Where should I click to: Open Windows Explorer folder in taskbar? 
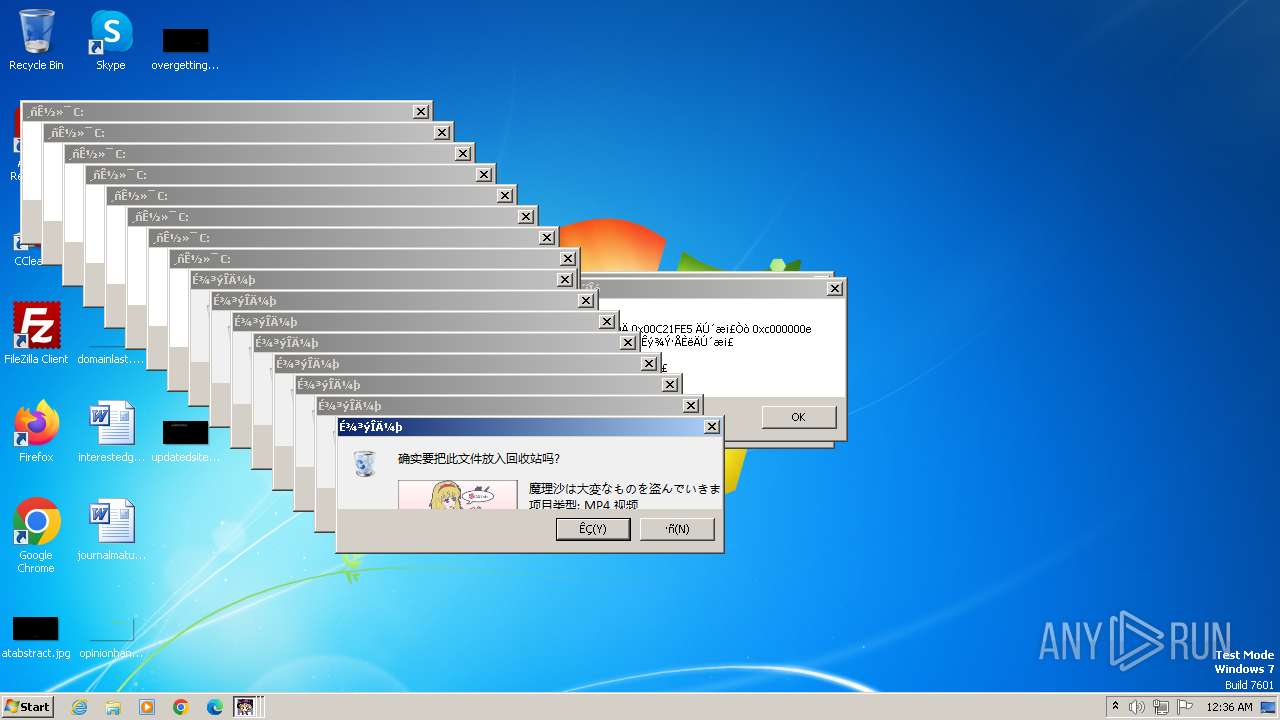(x=113, y=707)
